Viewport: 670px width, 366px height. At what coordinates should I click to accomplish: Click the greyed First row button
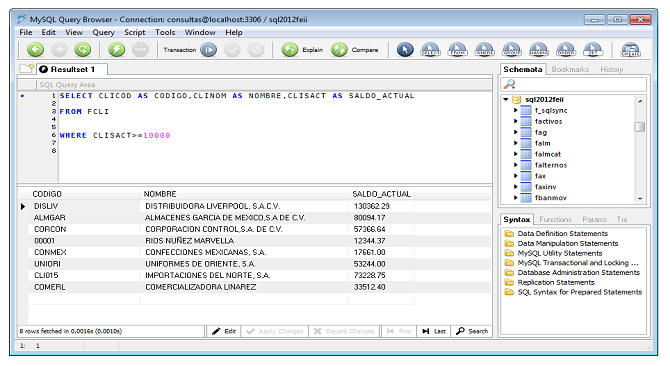point(399,331)
